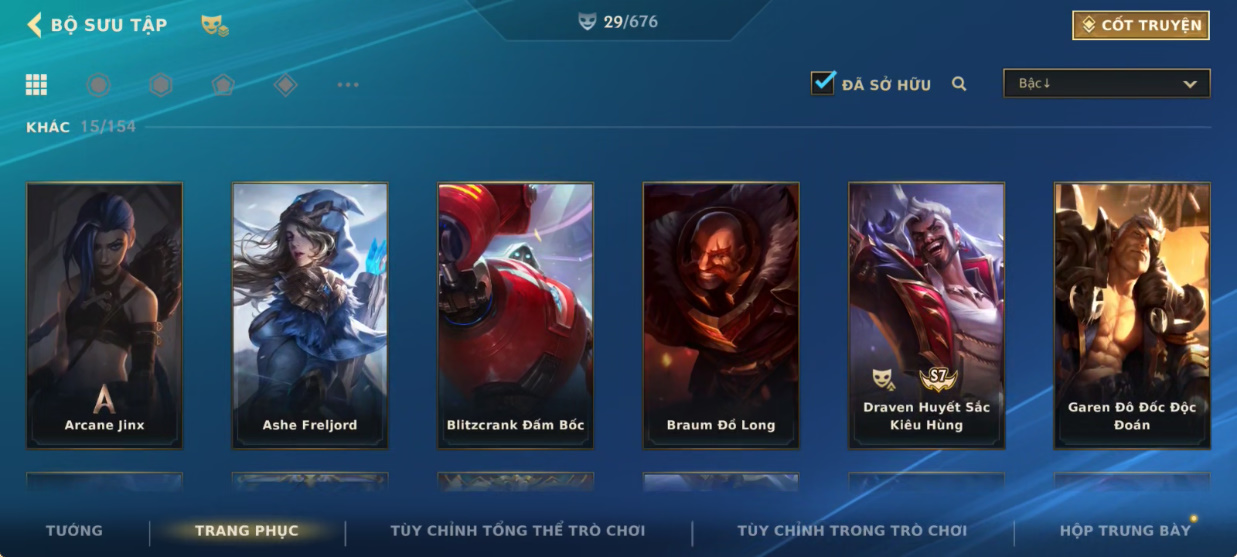This screenshot has width=1237, height=557.
Task: Open the search magnifier icon
Action: pos(959,84)
